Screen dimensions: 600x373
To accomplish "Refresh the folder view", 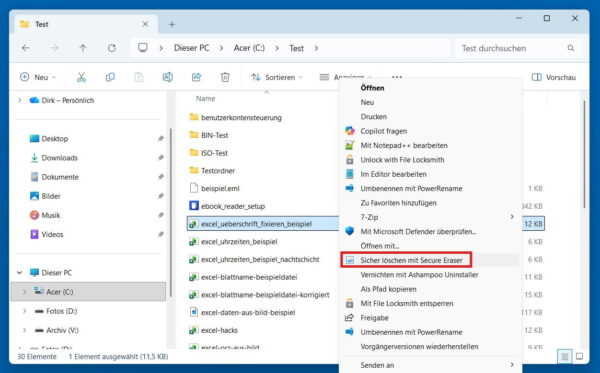I will (112, 48).
